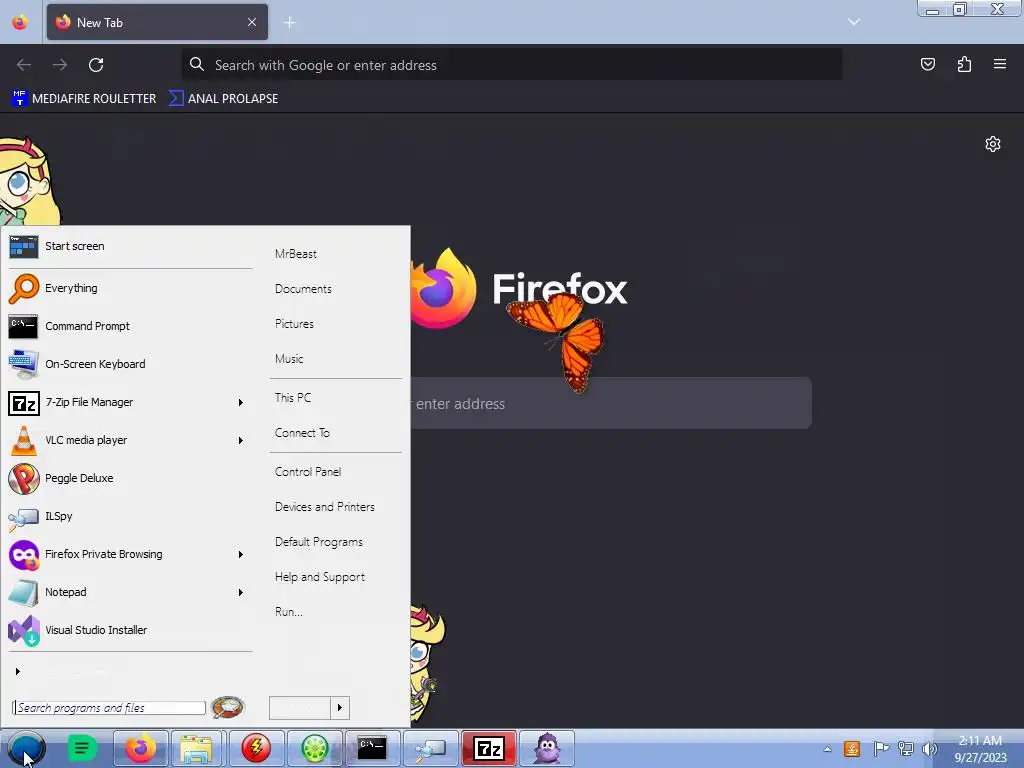Open list all tabs dropdown
1024x768 pixels.
(x=854, y=22)
